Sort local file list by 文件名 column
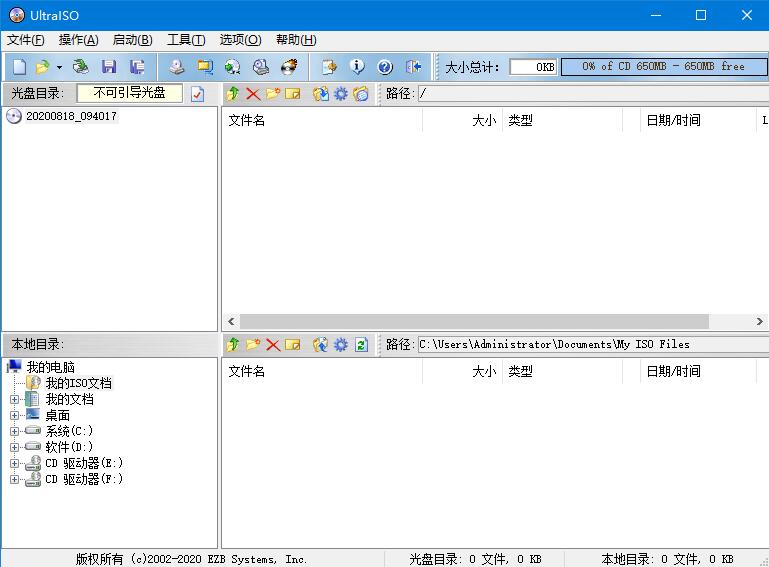769x567 pixels. (322, 371)
